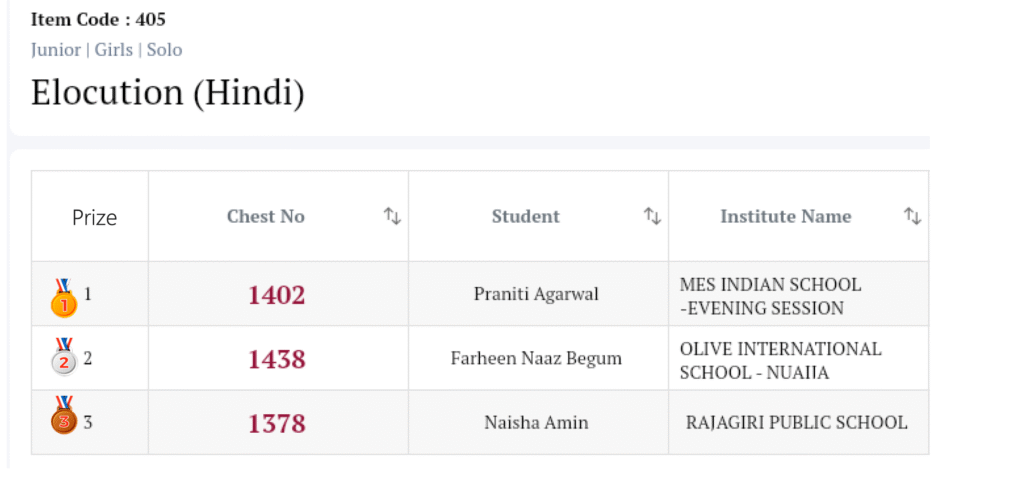This screenshot has height=489, width=1024.
Task: Open the Solo category link
Action: point(165,50)
